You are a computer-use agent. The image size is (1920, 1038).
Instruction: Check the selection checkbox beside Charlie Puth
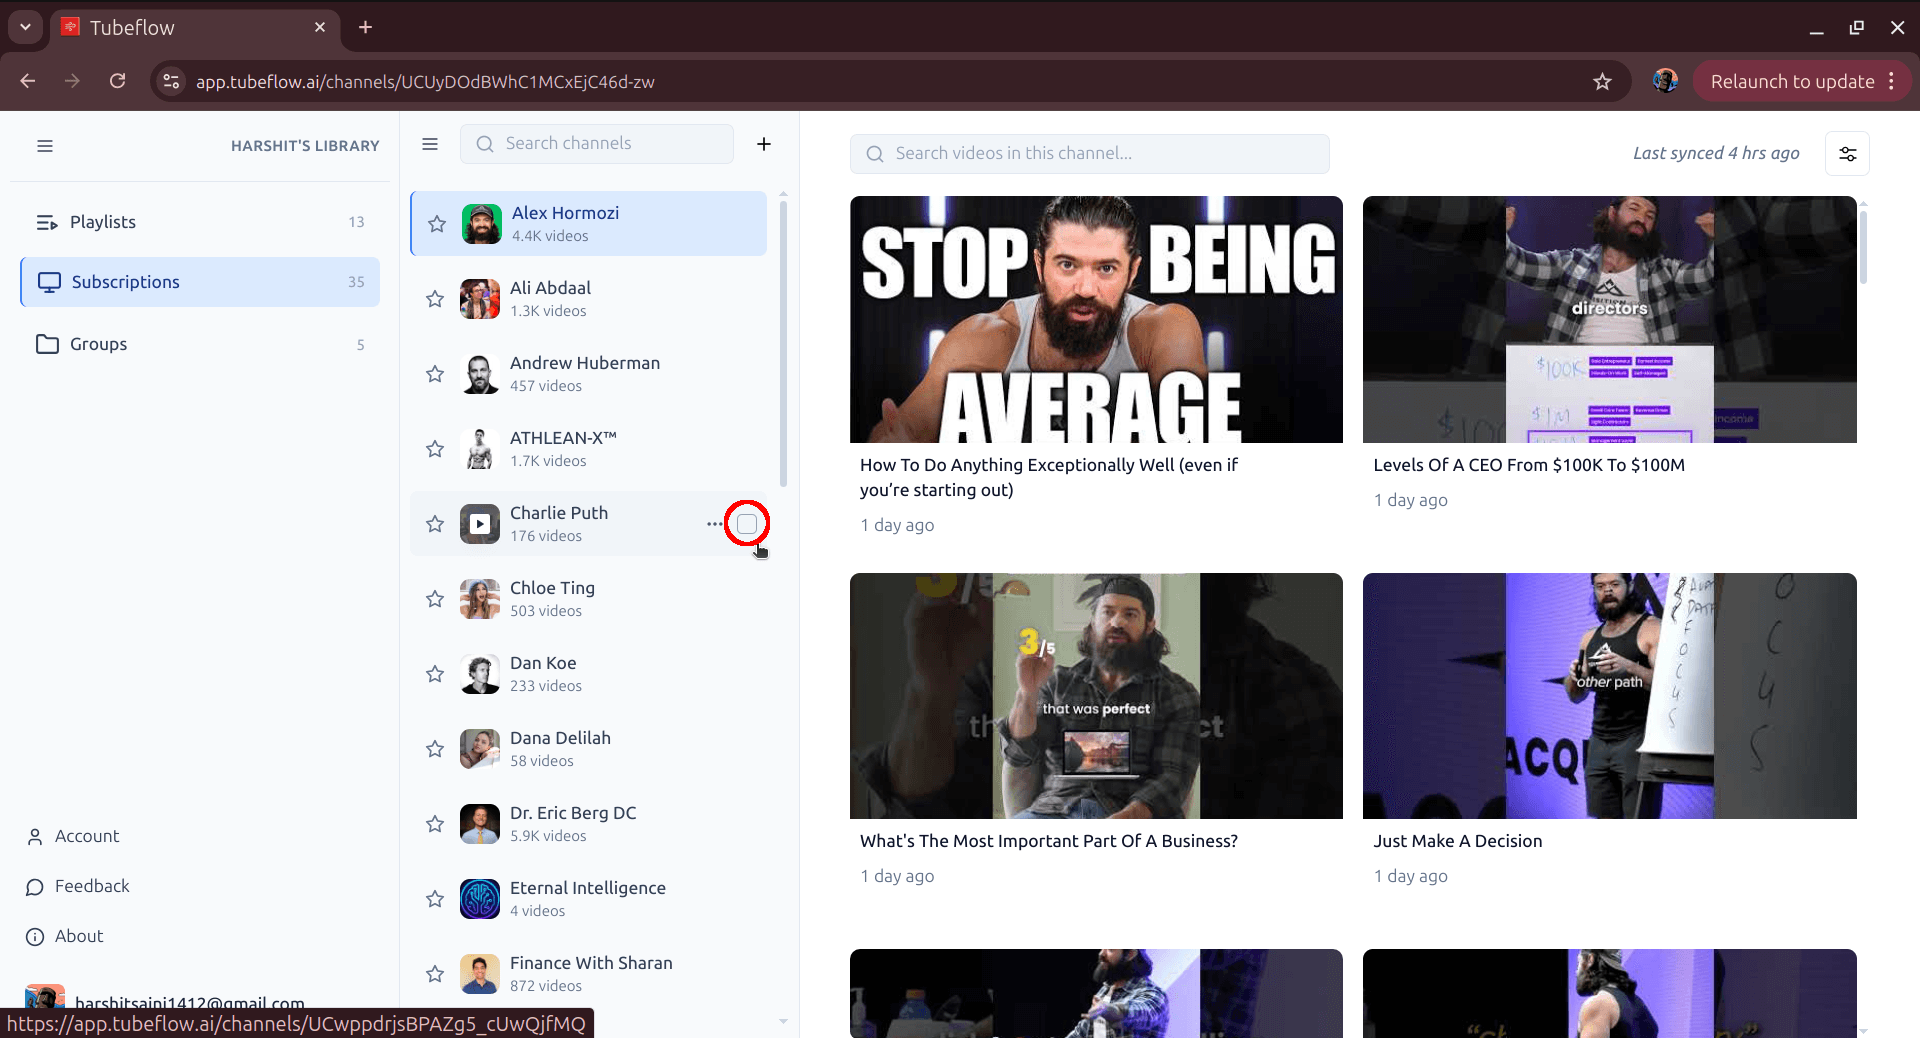(x=747, y=523)
